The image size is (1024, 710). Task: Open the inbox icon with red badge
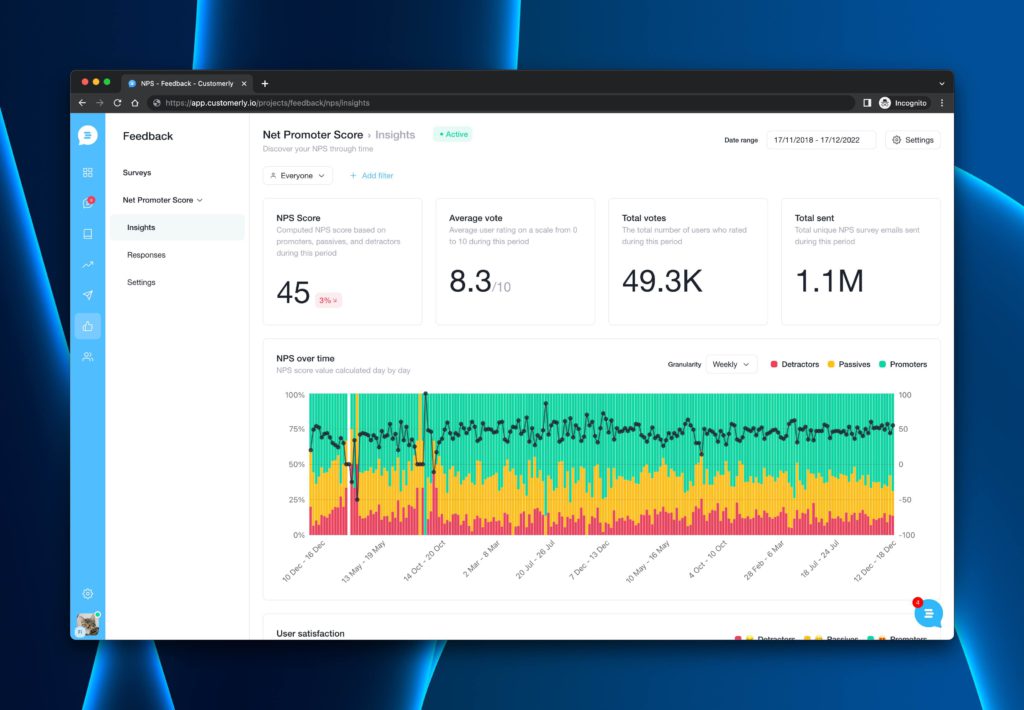pos(88,203)
